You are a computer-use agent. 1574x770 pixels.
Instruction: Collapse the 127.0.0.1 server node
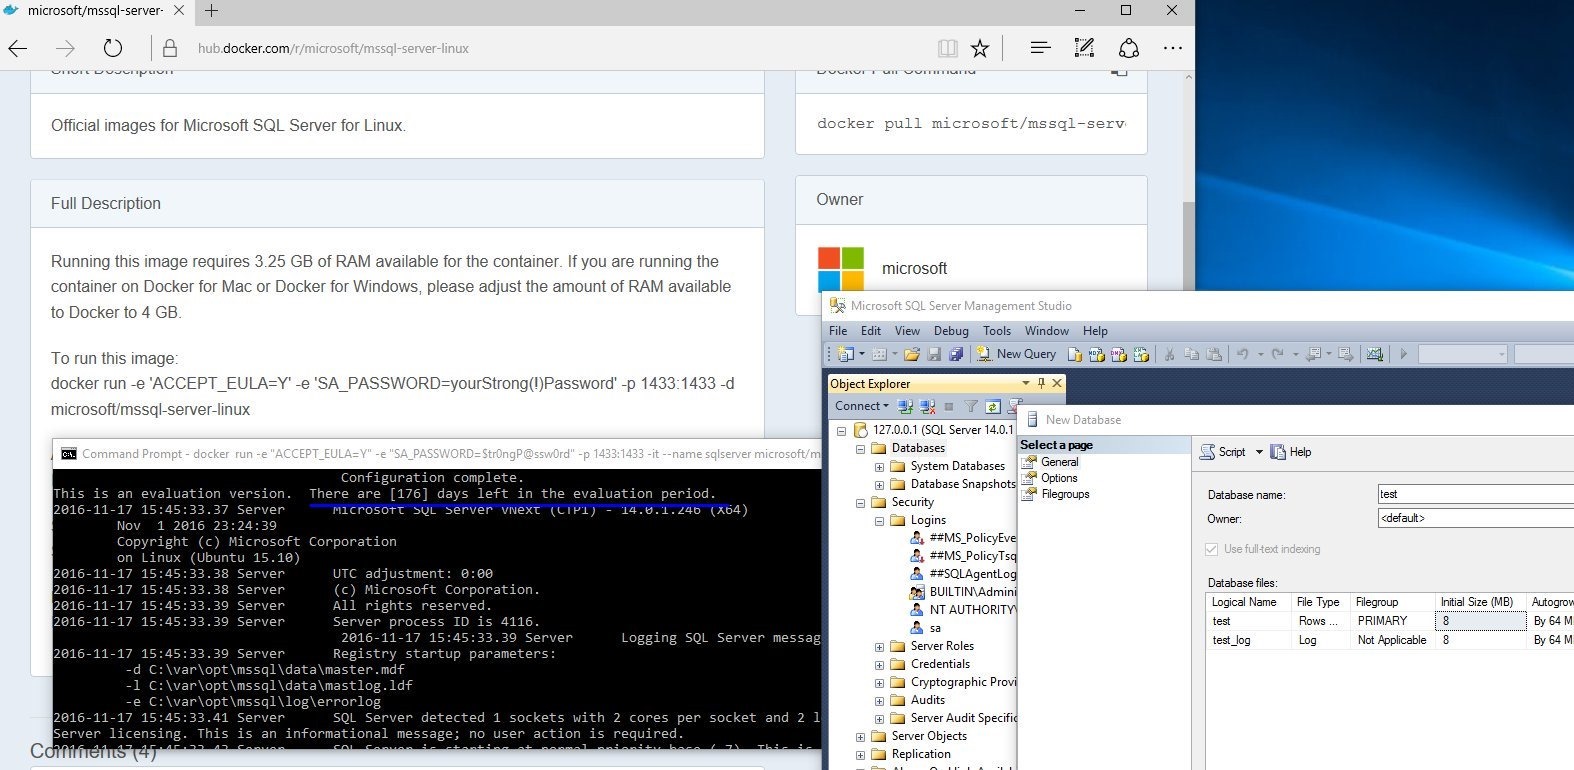842,431
